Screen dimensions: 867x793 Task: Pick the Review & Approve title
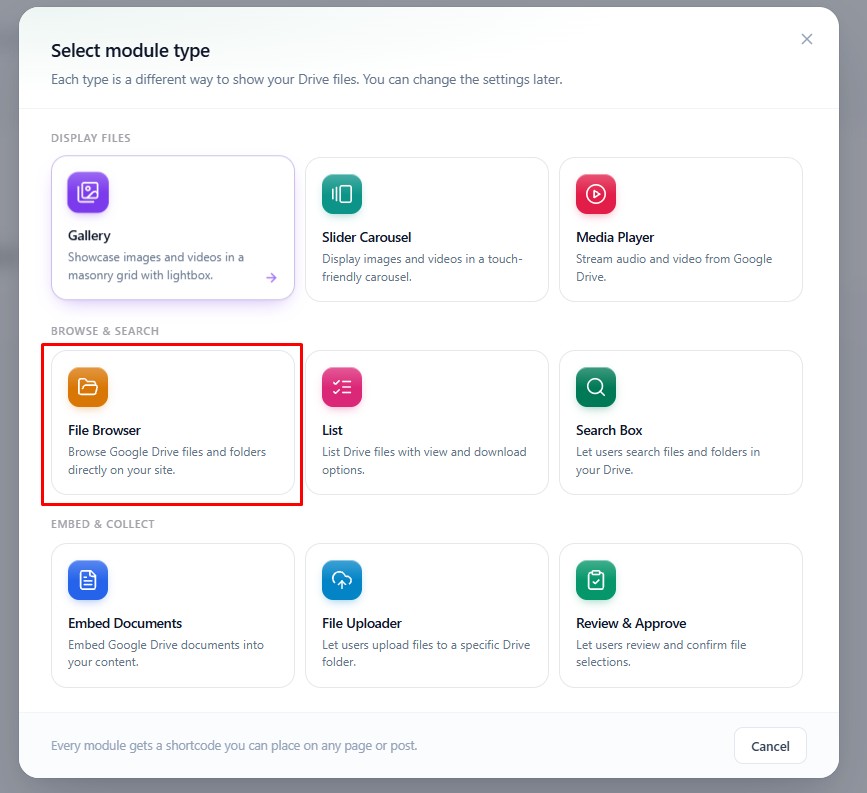click(x=631, y=623)
